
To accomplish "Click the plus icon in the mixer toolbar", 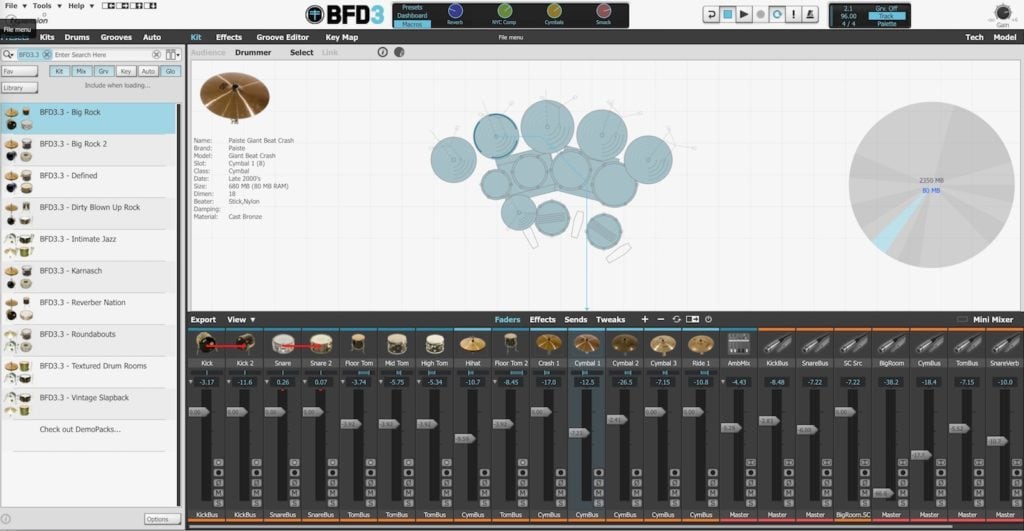I will [645, 319].
